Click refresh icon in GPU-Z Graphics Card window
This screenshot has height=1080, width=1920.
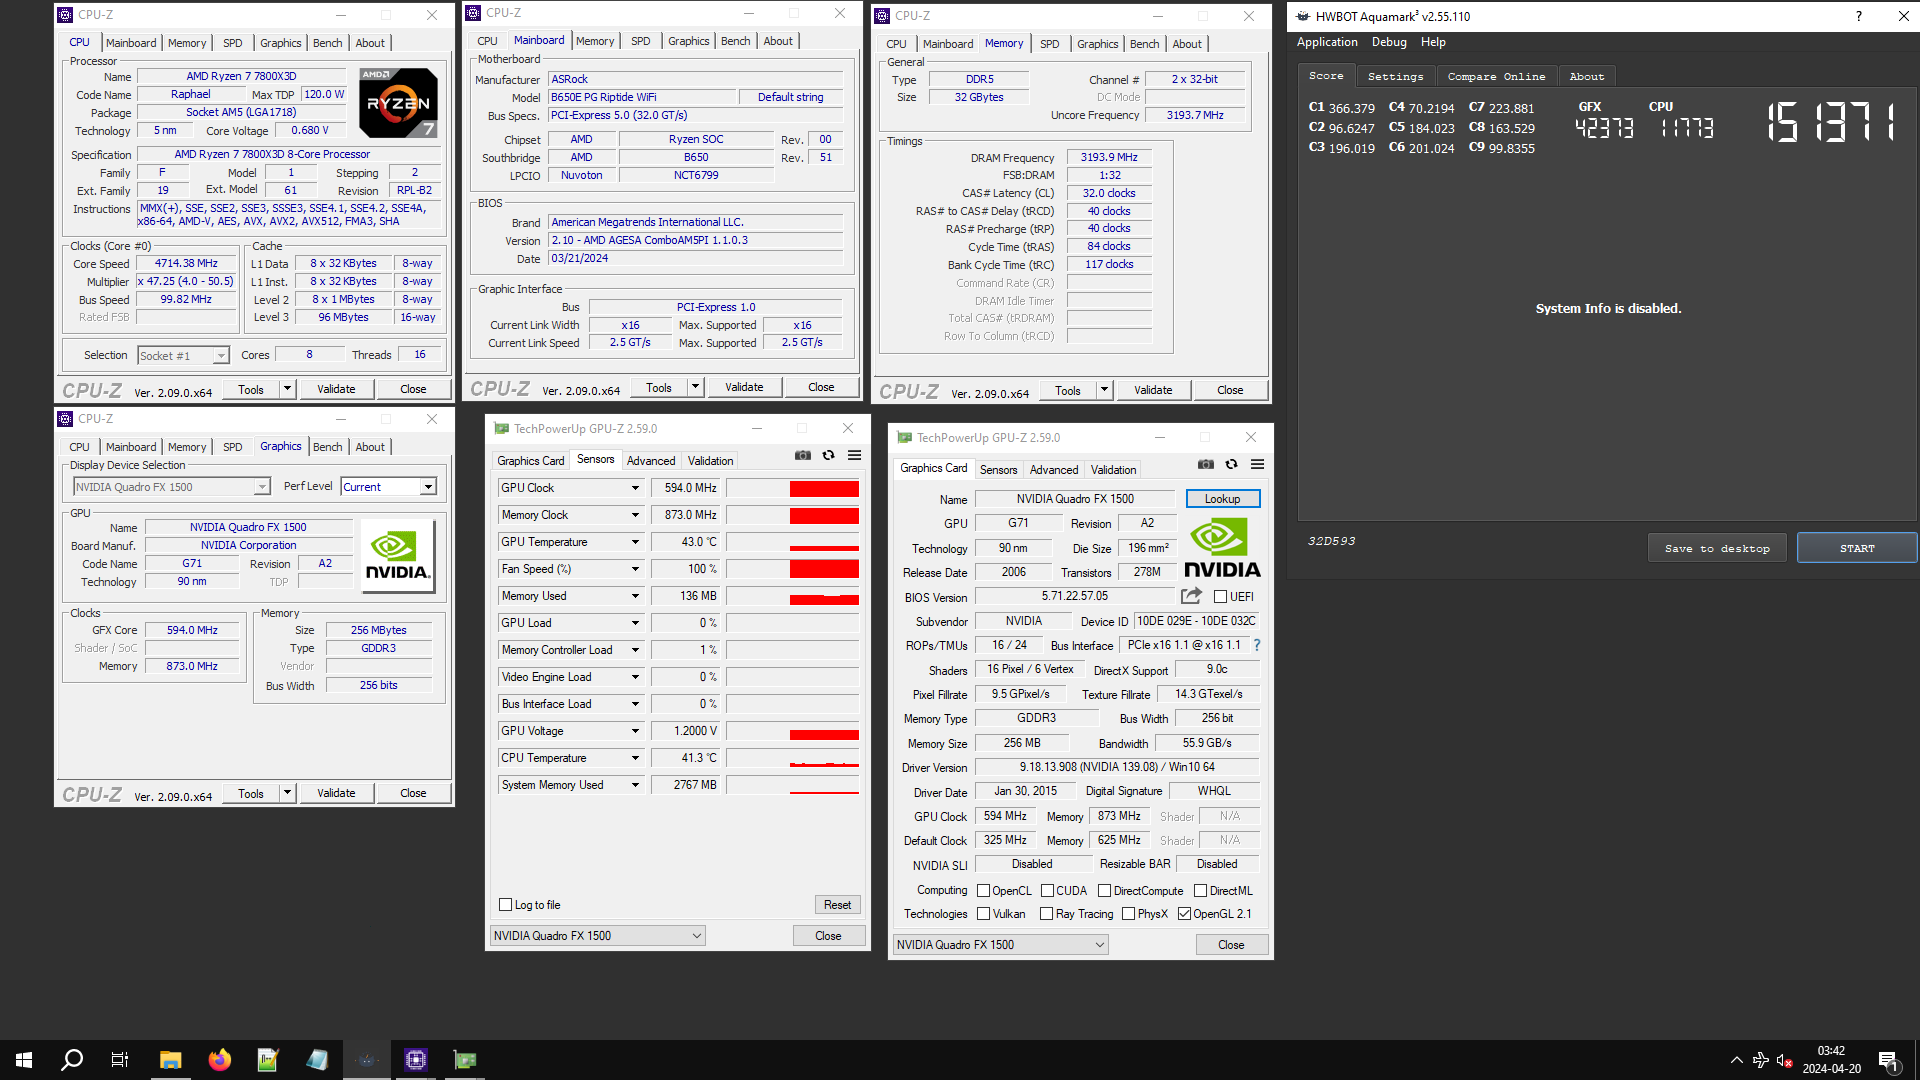coord(1231,464)
